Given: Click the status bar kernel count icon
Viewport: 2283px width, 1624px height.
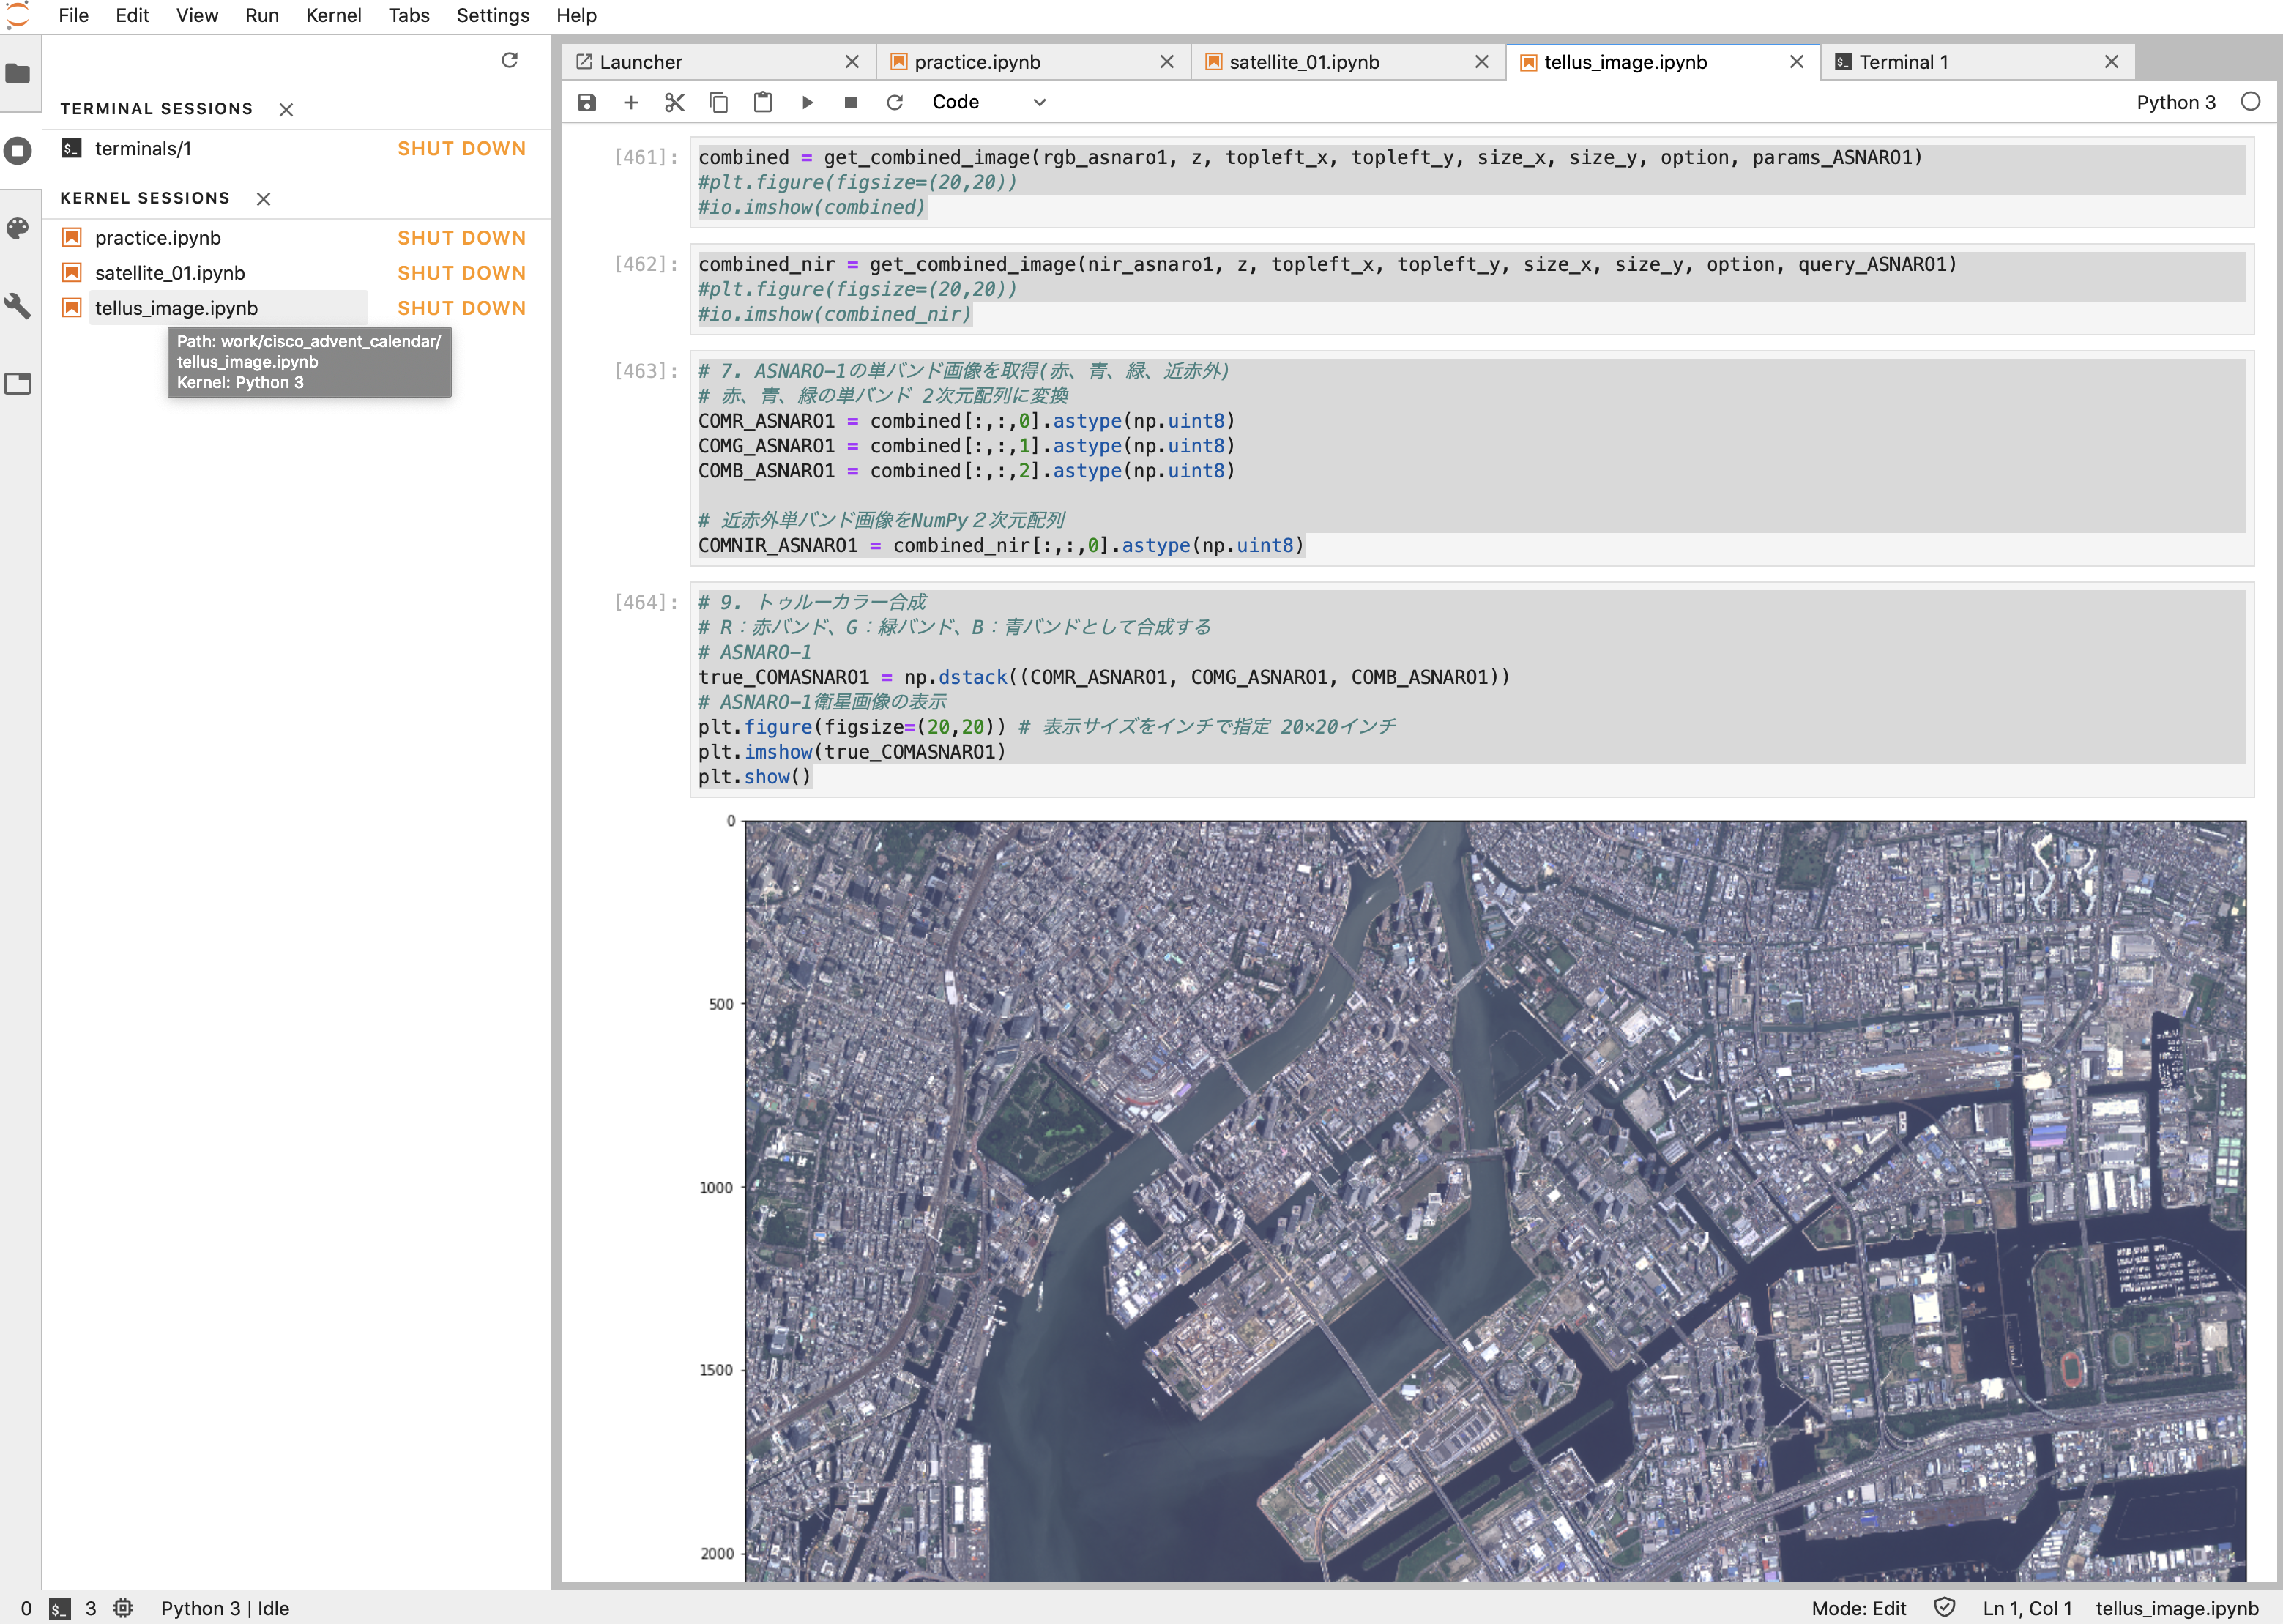Looking at the screenshot, I should pyautogui.click(x=123, y=1608).
